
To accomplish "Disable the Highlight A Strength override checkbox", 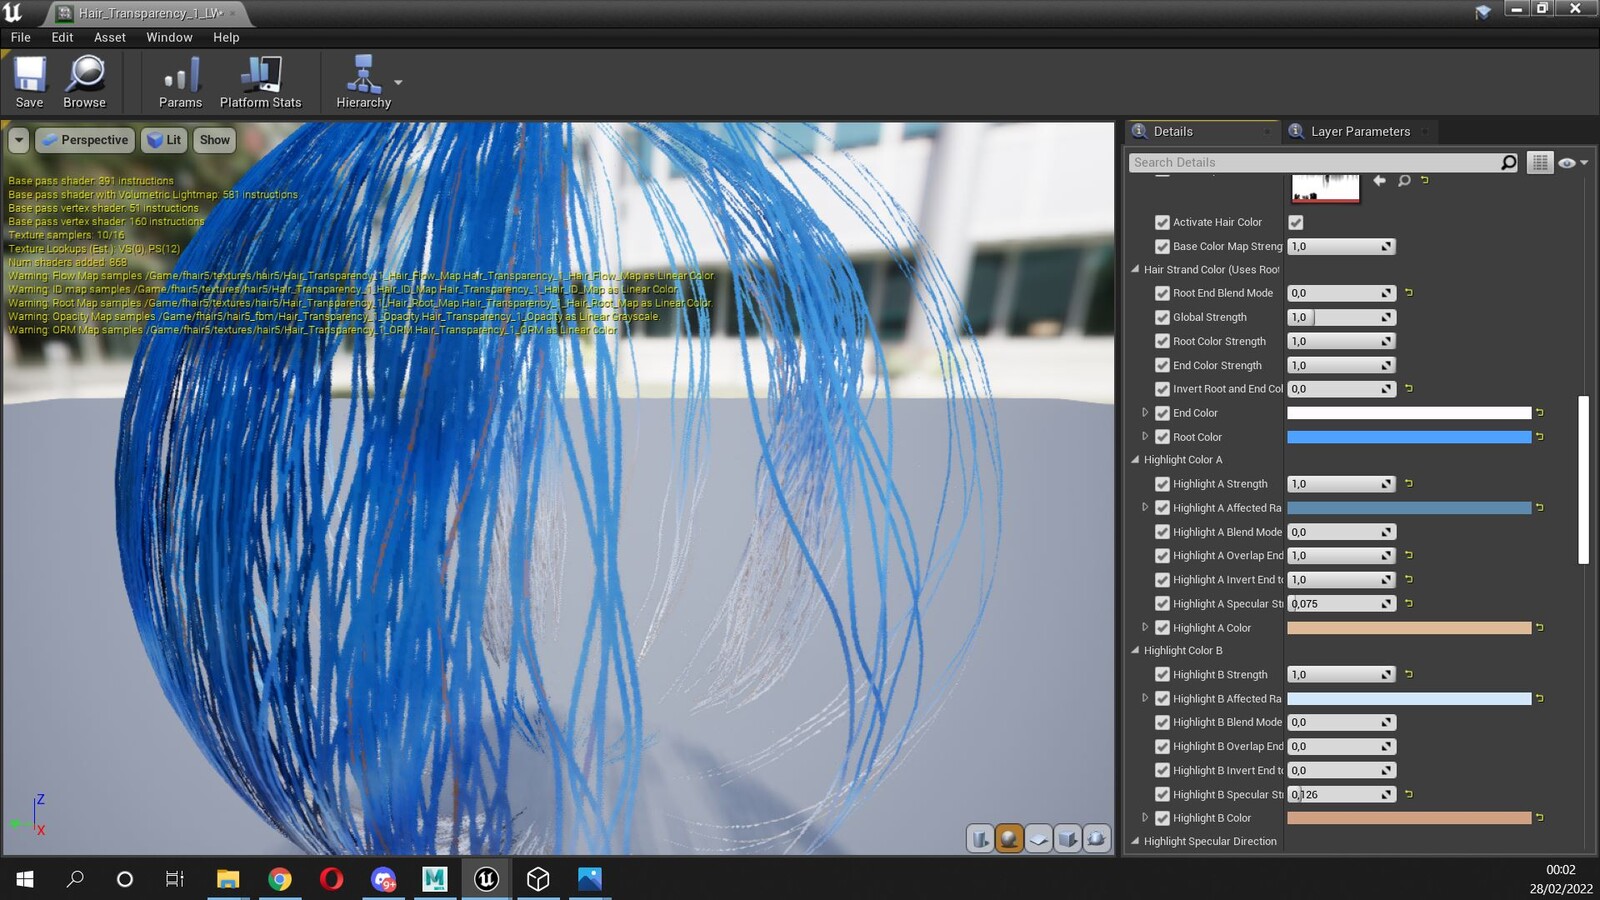I will (1162, 484).
